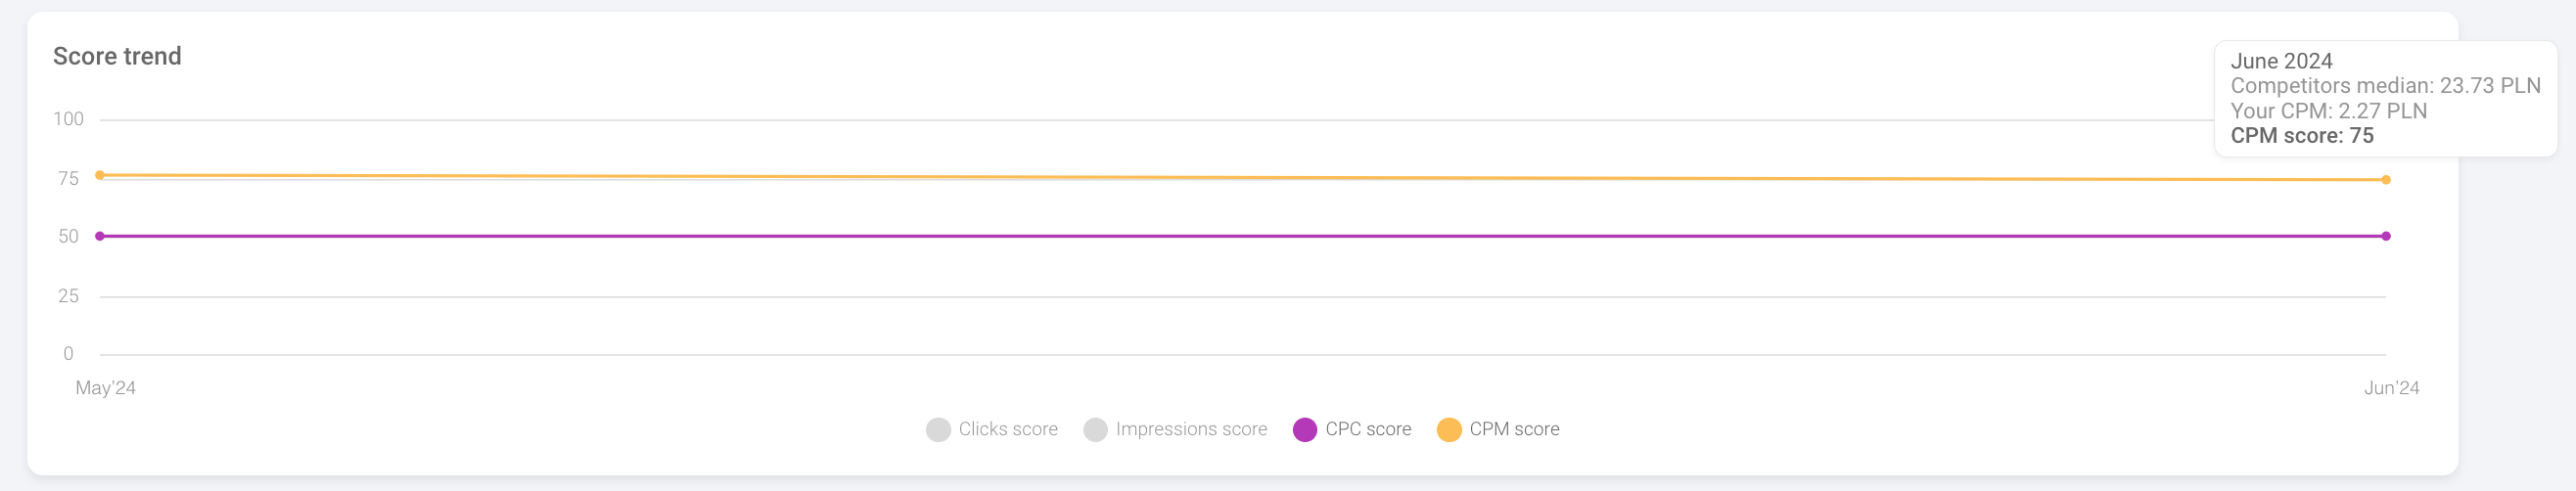The width and height of the screenshot is (2576, 491).
Task: Hide the CPC score series label
Action: click(x=1367, y=429)
